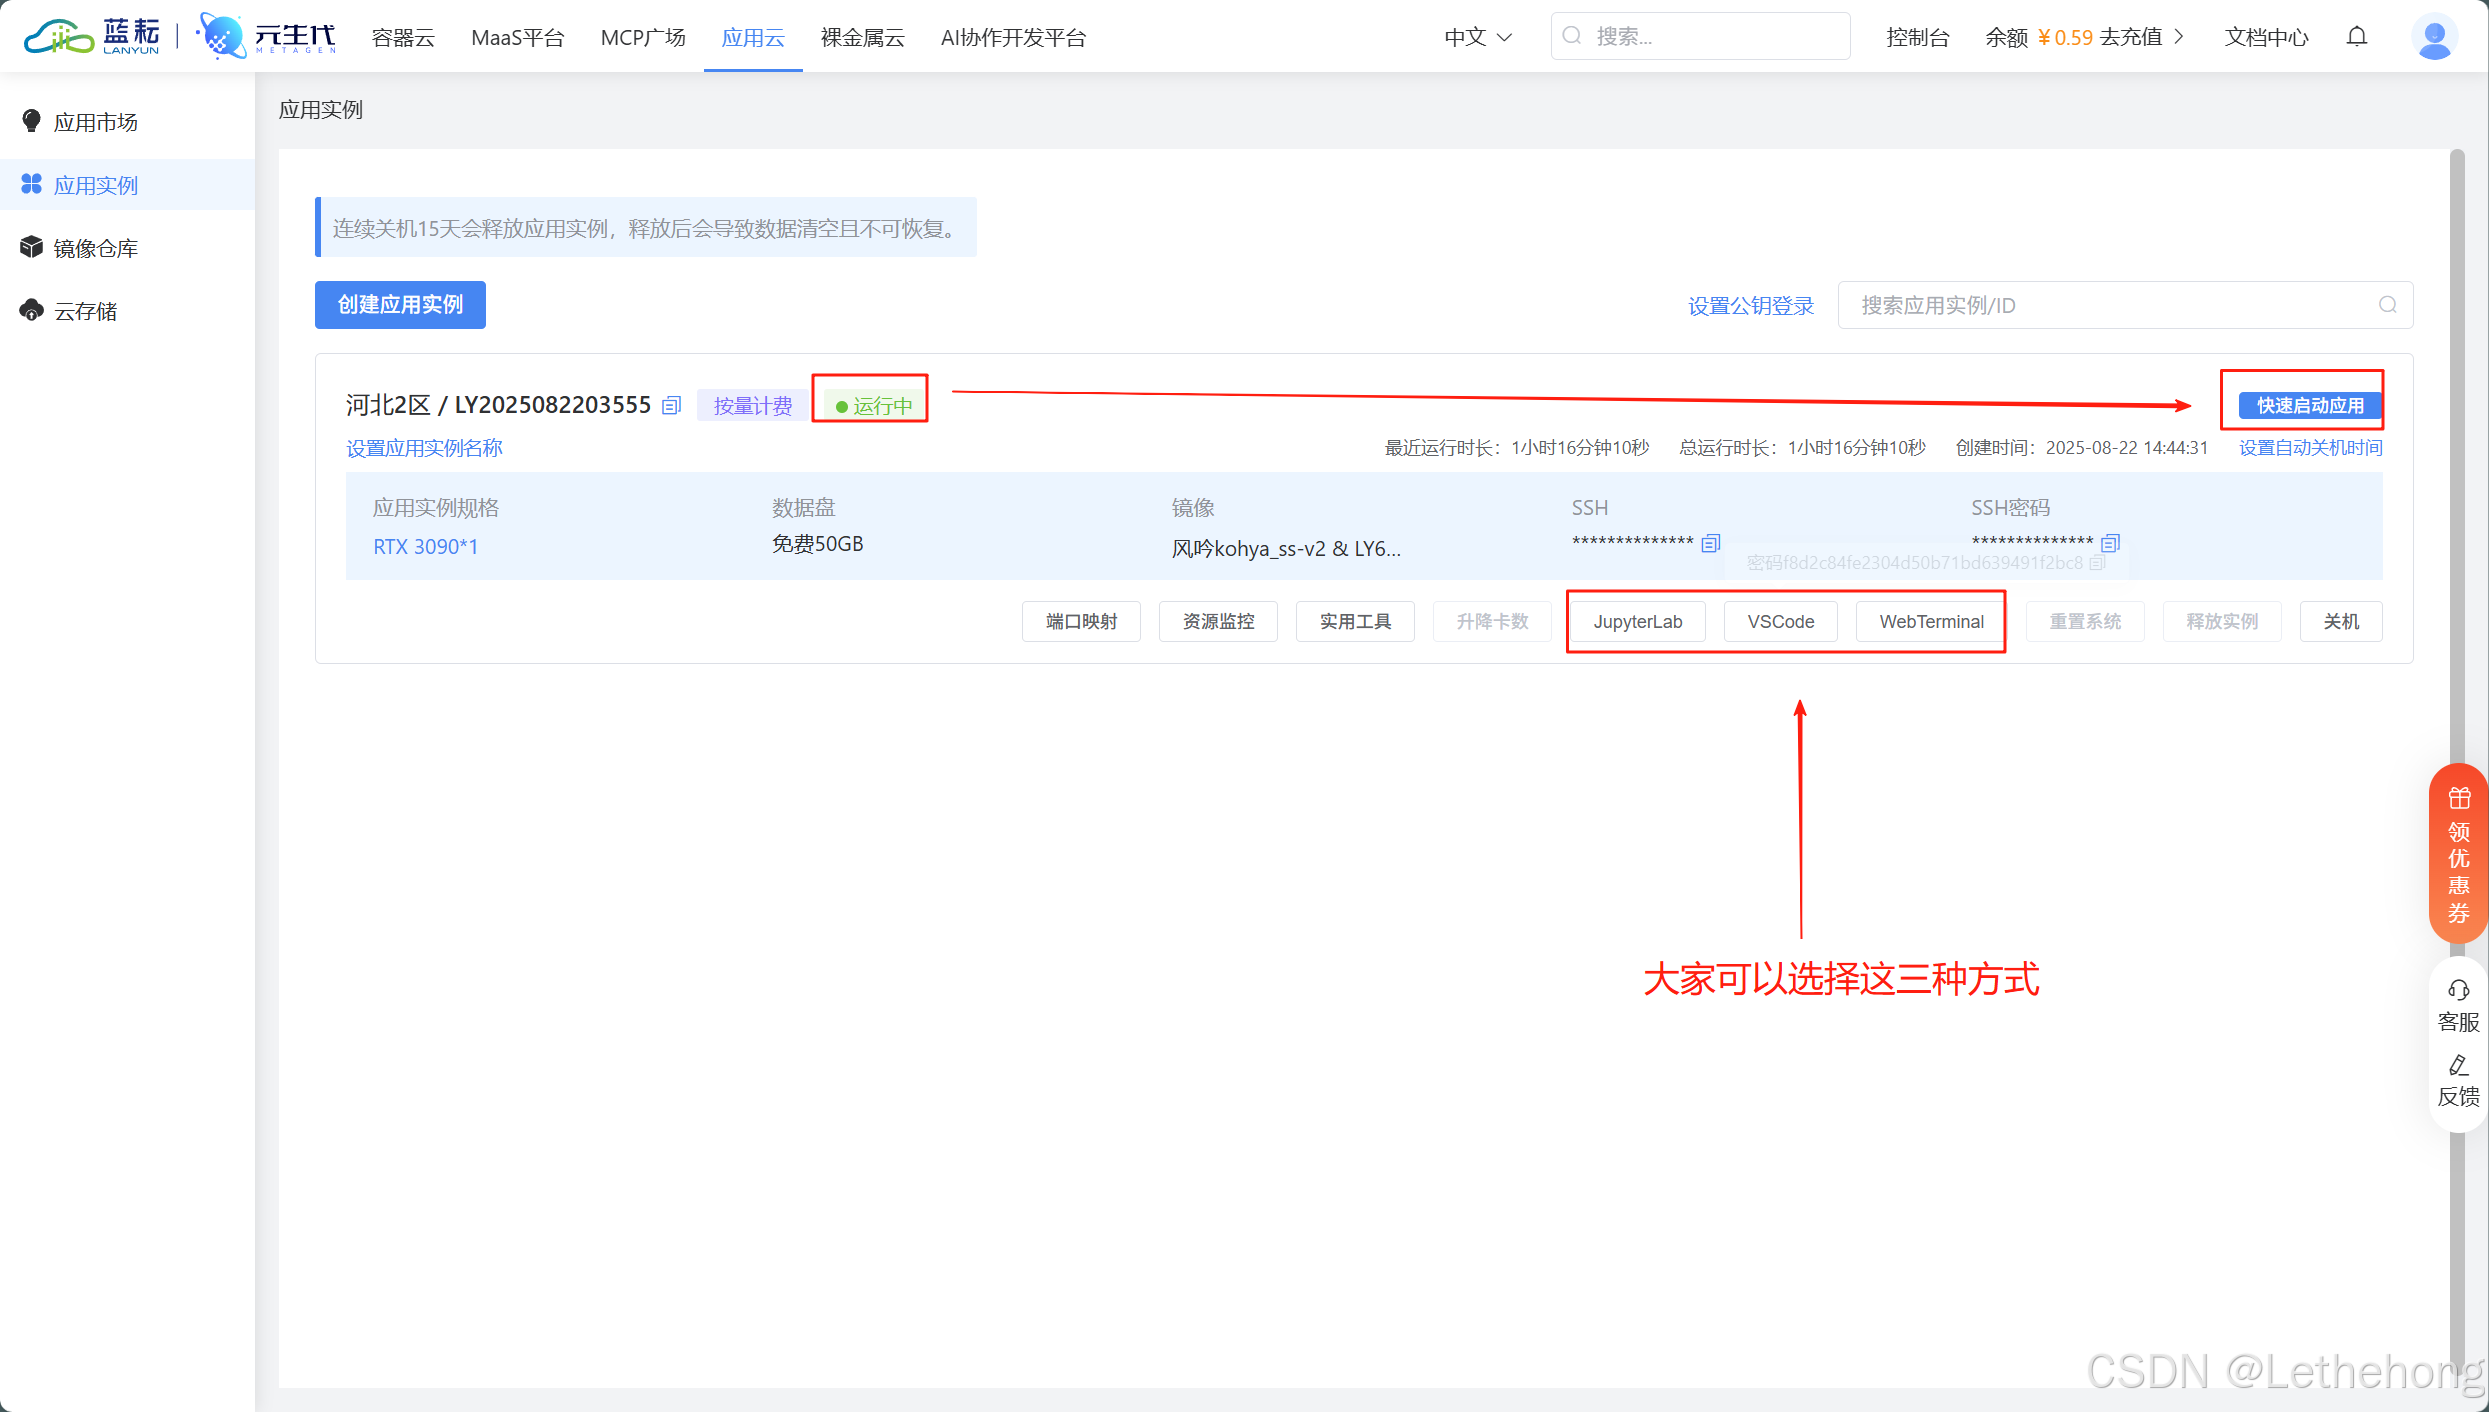
Task: Click the notification bell icon
Action: pos(2357,37)
